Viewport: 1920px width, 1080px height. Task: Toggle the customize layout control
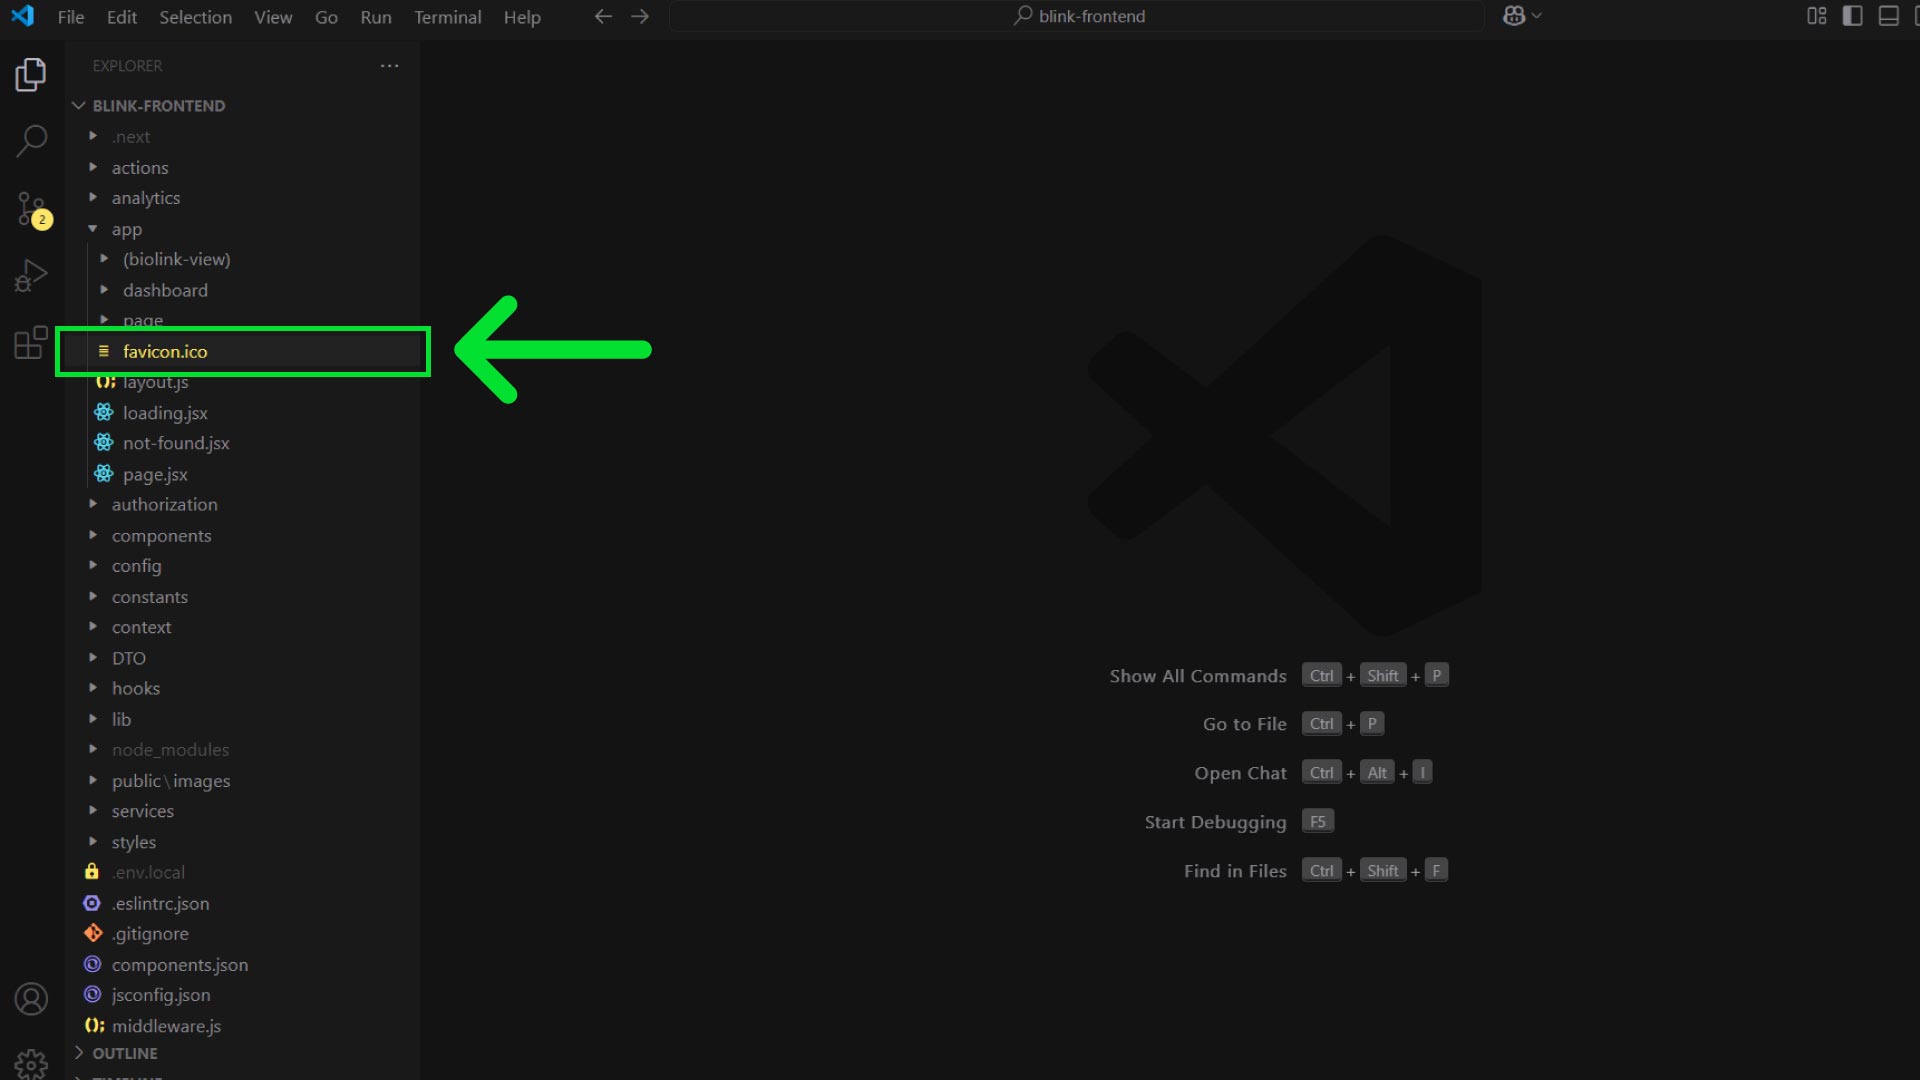click(1816, 16)
